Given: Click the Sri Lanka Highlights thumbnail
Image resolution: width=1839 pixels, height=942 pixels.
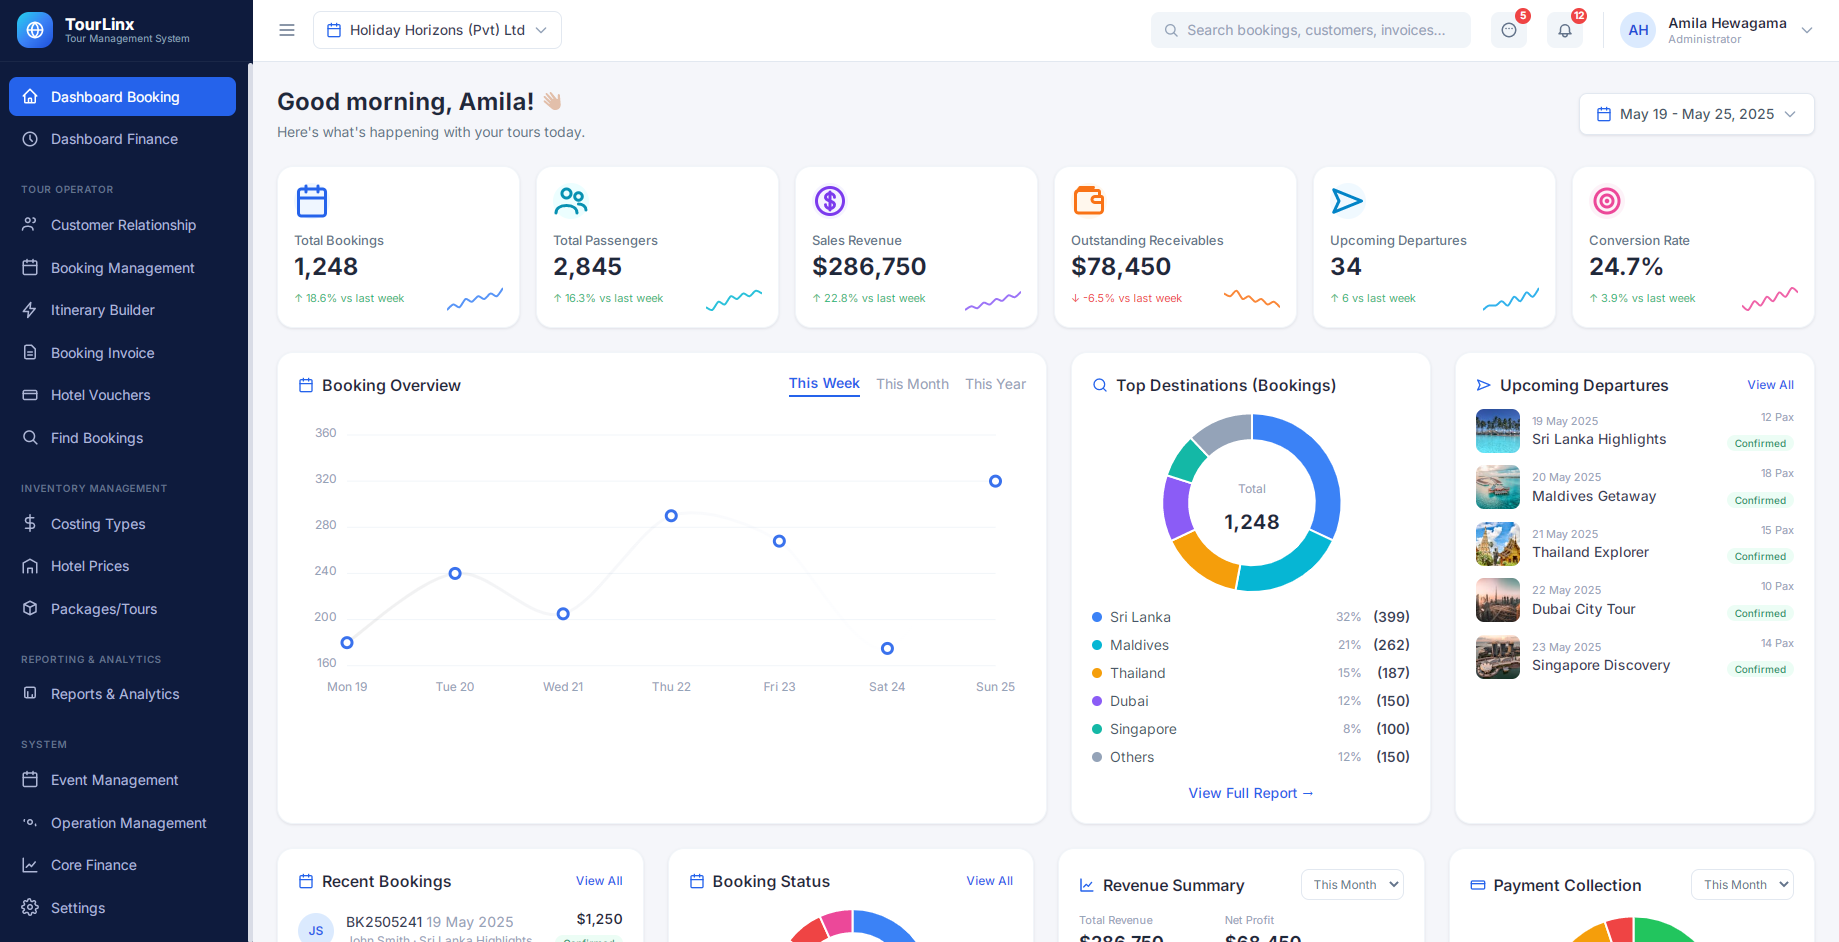Looking at the screenshot, I should click(x=1498, y=431).
